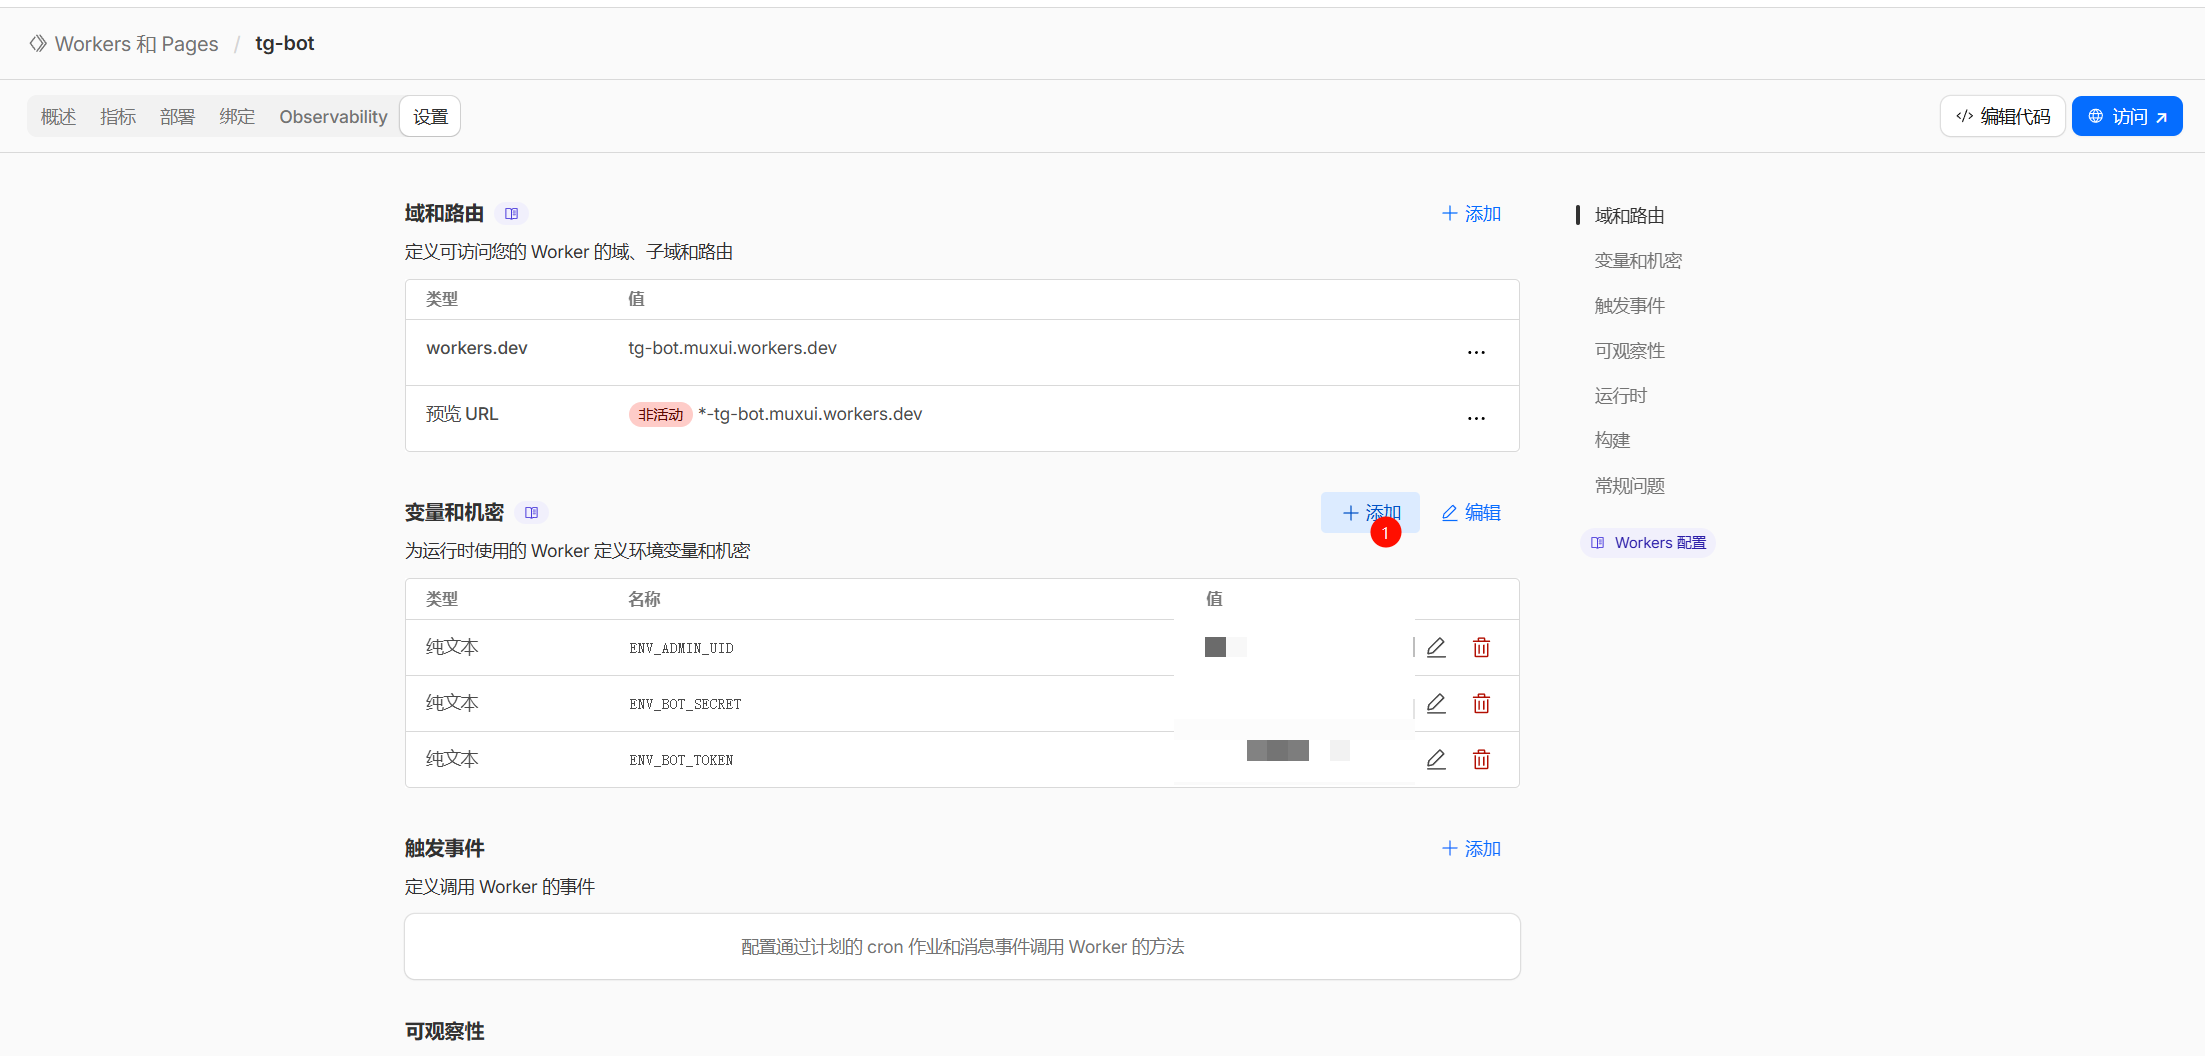Click 添加 in the 触发事件 section
2205x1056 pixels.
tap(1470, 848)
